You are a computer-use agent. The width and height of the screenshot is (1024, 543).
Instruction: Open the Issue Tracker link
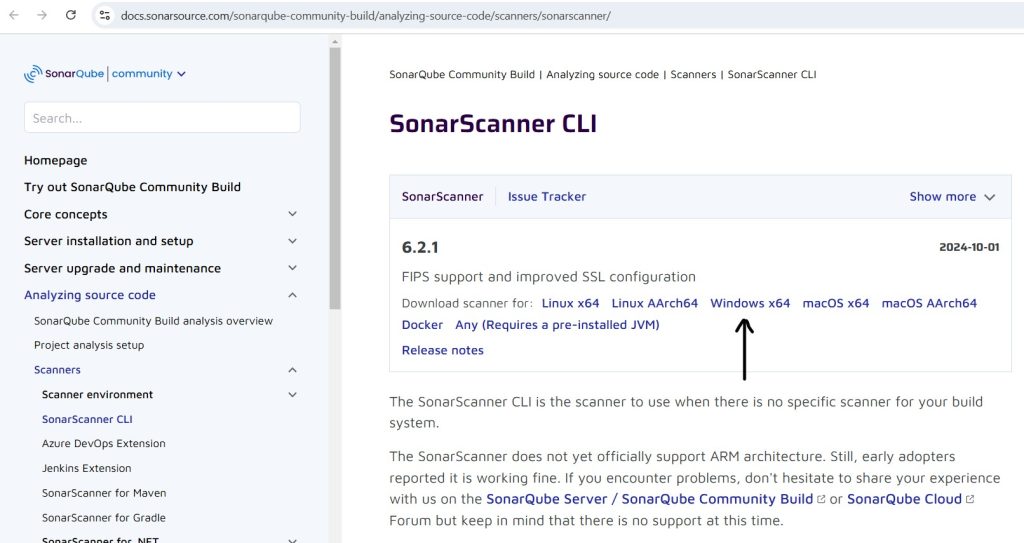(547, 197)
